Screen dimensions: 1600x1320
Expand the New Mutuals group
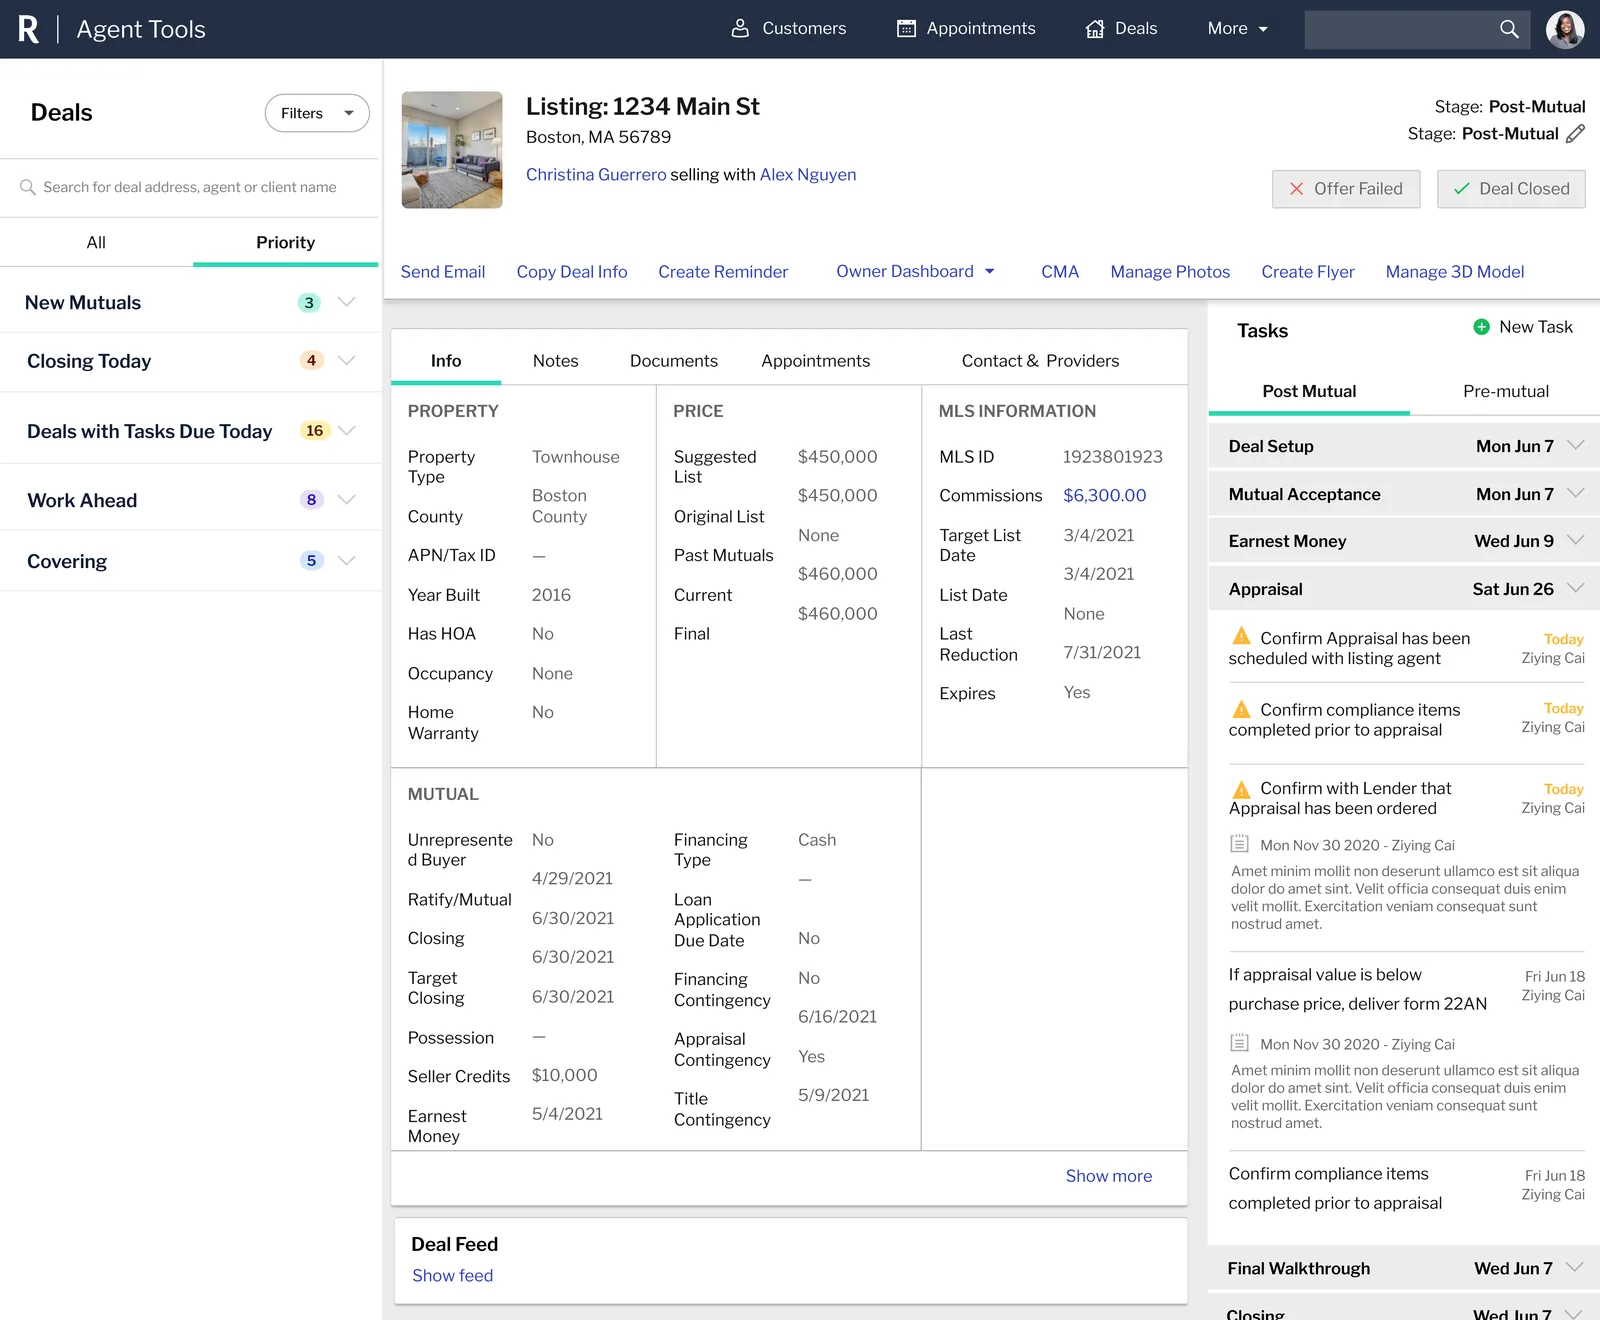click(x=190, y=302)
